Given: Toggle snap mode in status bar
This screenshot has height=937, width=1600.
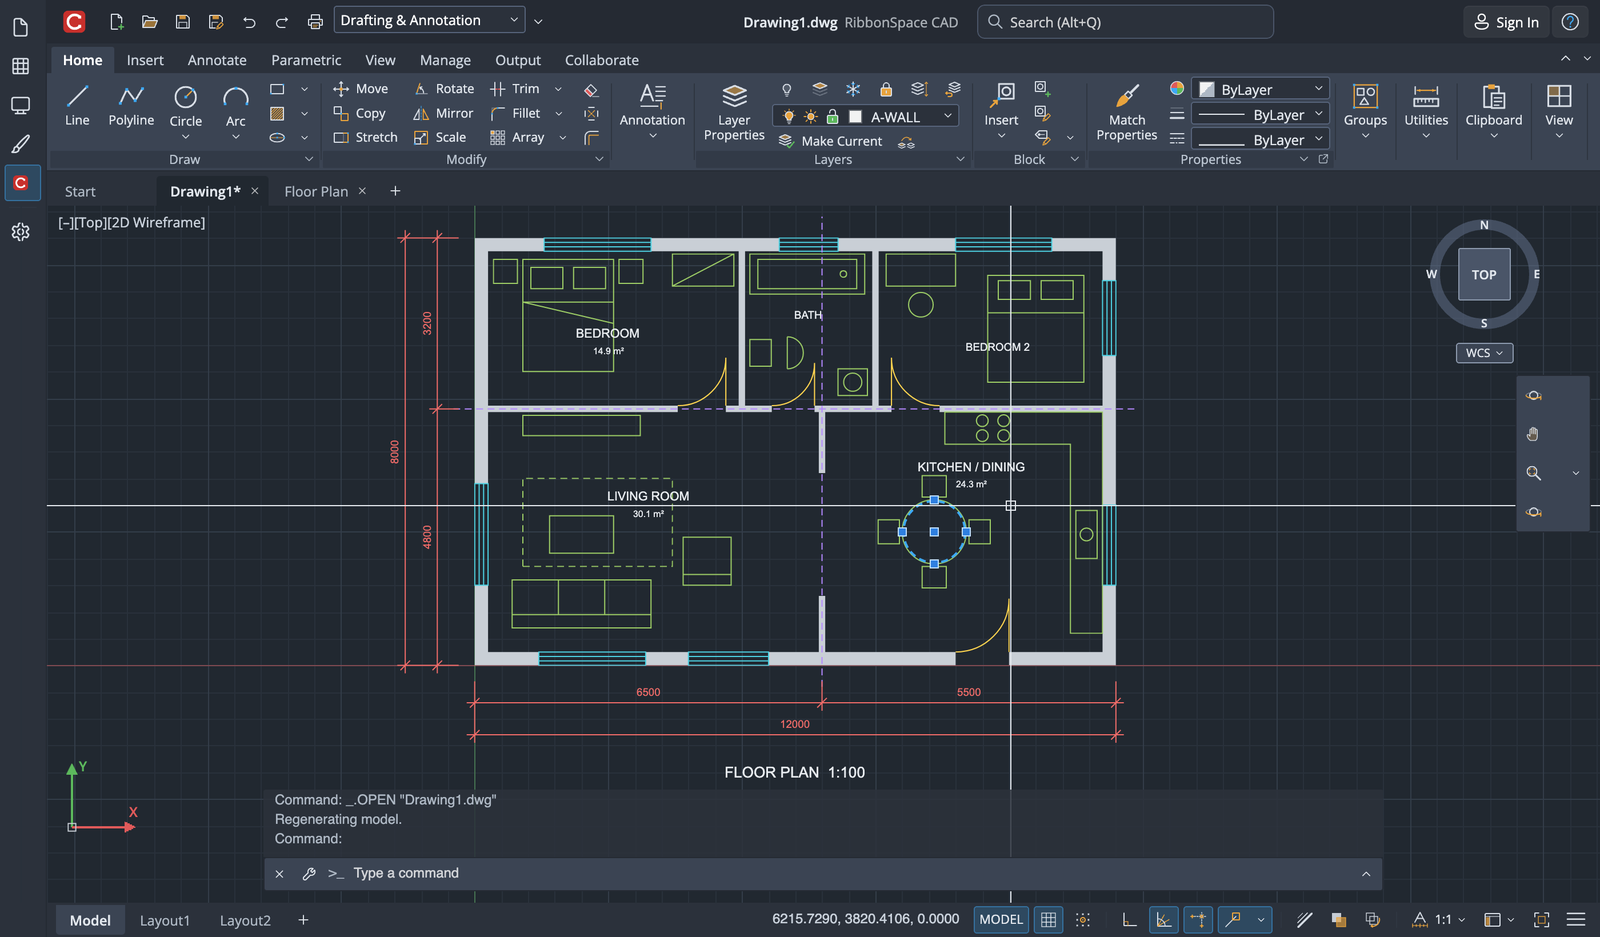Looking at the screenshot, I should [1083, 920].
